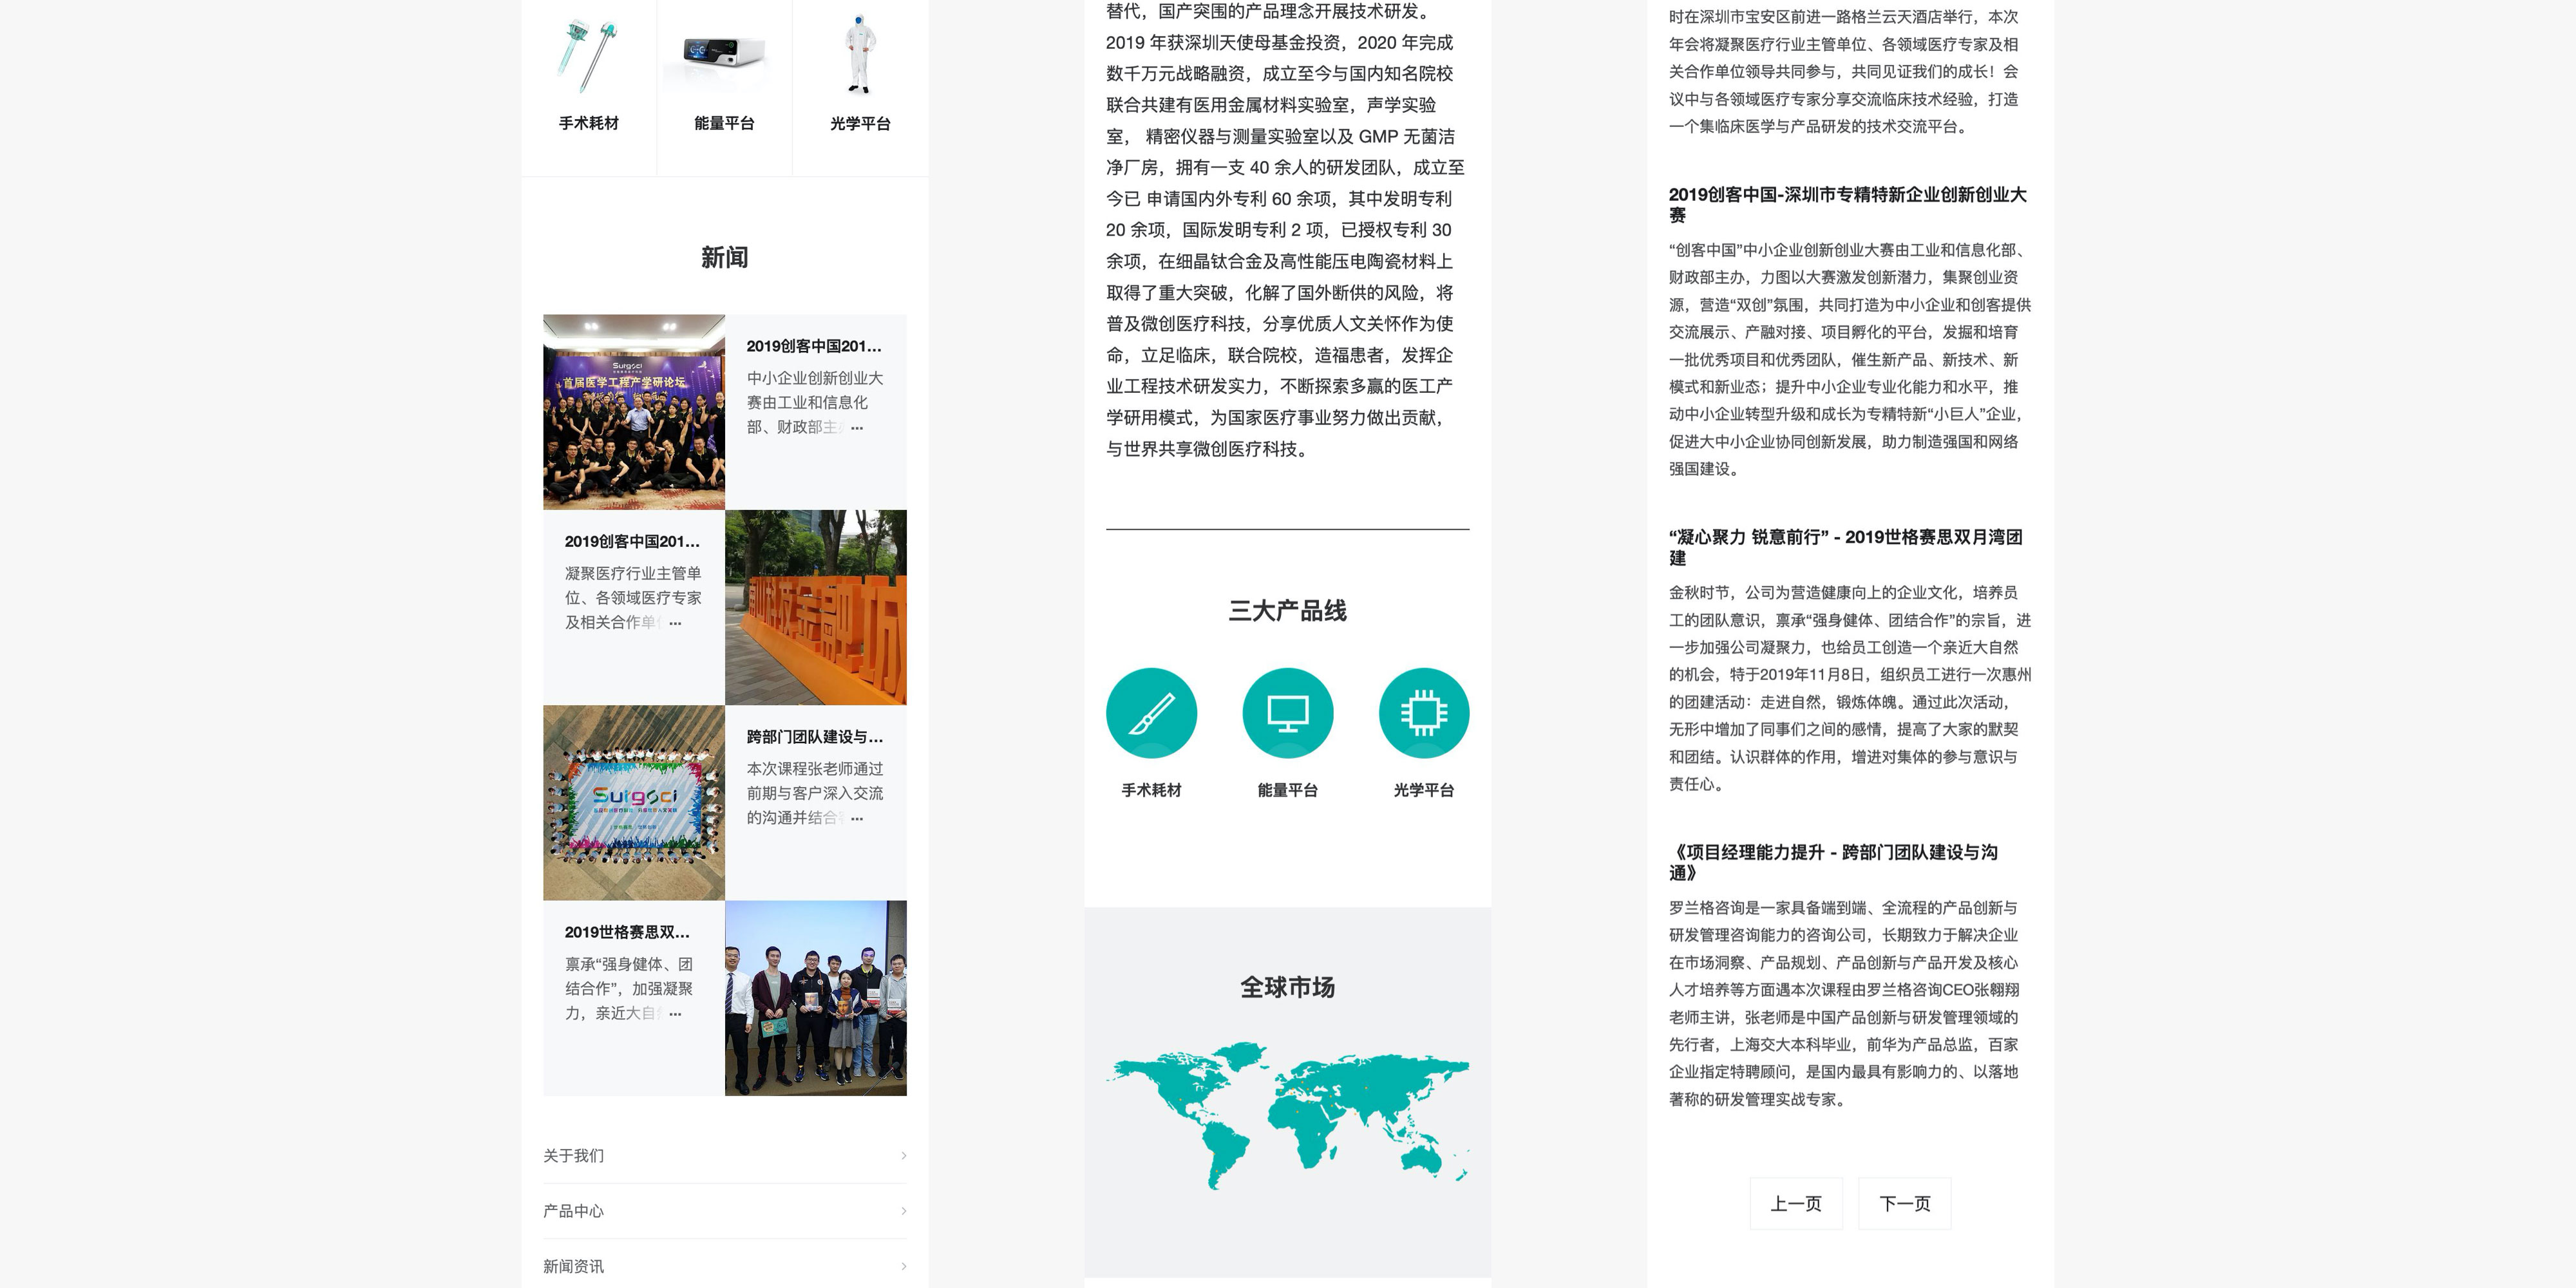Click the 三大产品线 section heading
The image size is (2576, 1288).
pyautogui.click(x=1287, y=611)
